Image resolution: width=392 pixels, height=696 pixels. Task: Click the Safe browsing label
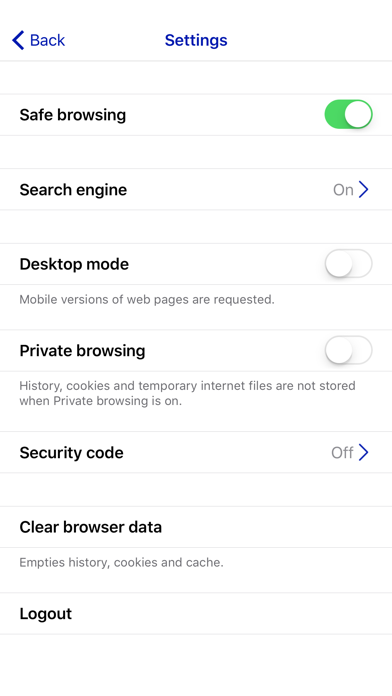[73, 115]
